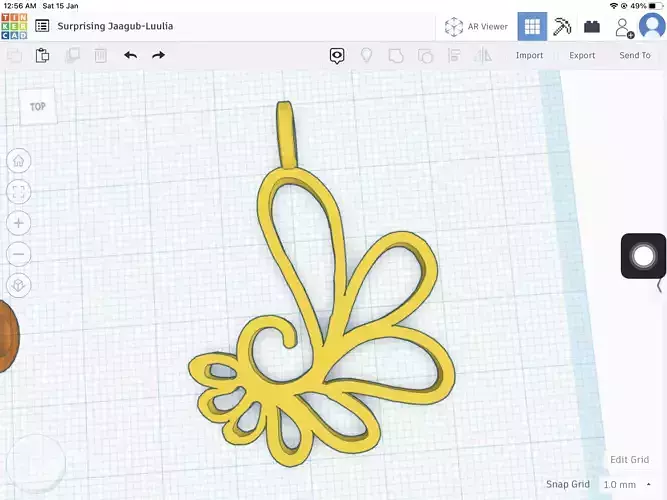
Task: Click the Send To button
Action: point(635,55)
